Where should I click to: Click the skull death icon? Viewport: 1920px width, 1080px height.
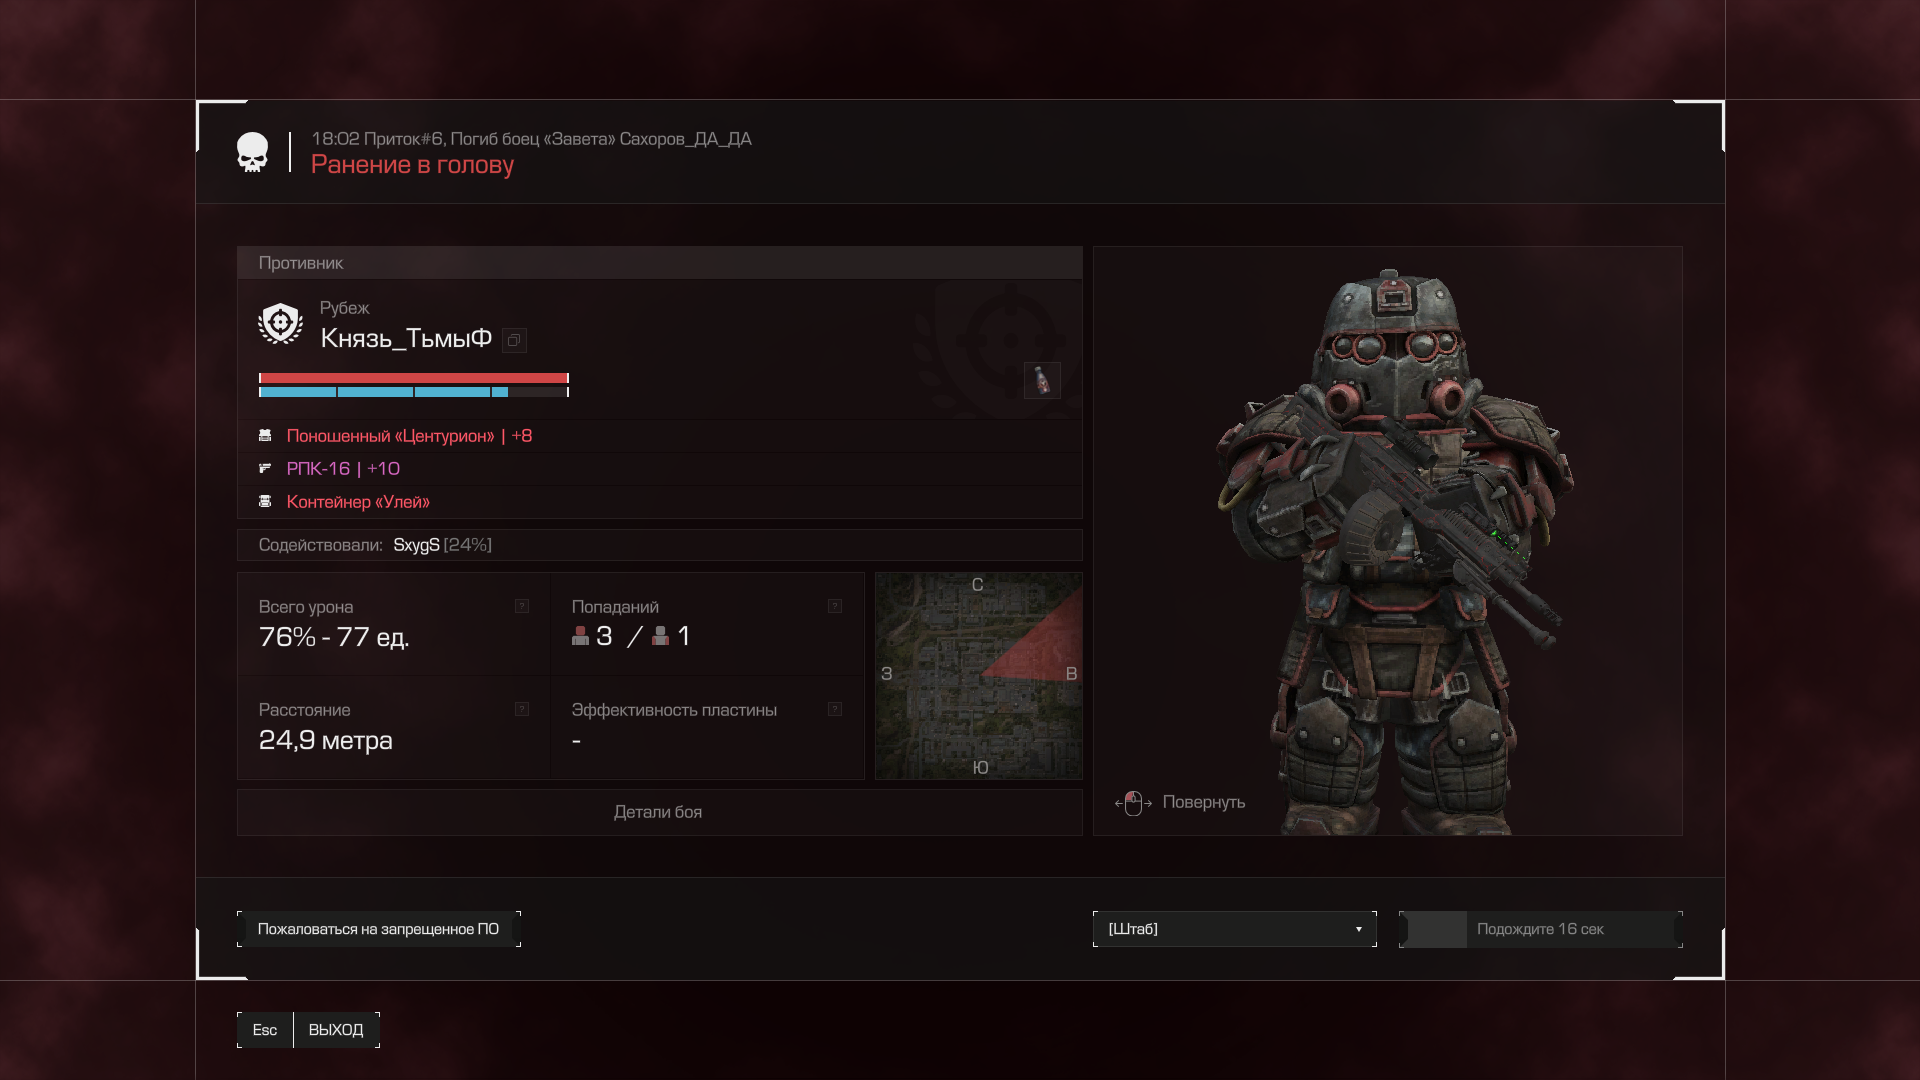253,152
